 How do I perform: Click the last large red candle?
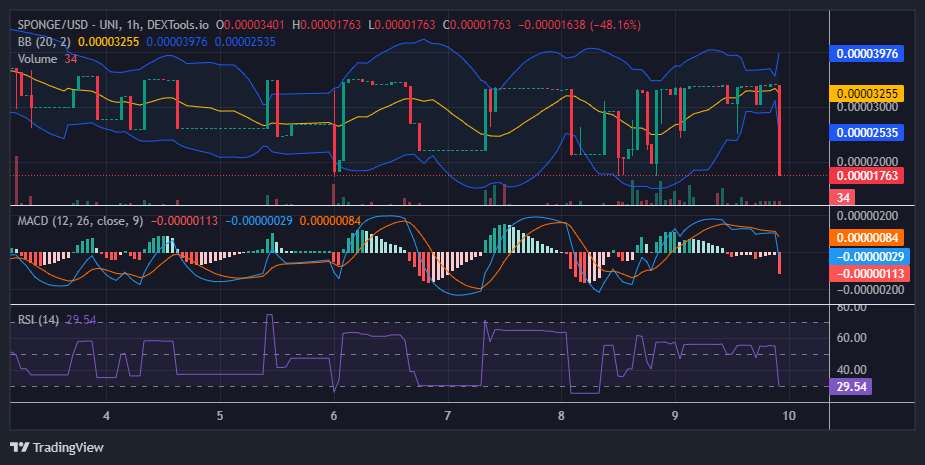[779, 130]
